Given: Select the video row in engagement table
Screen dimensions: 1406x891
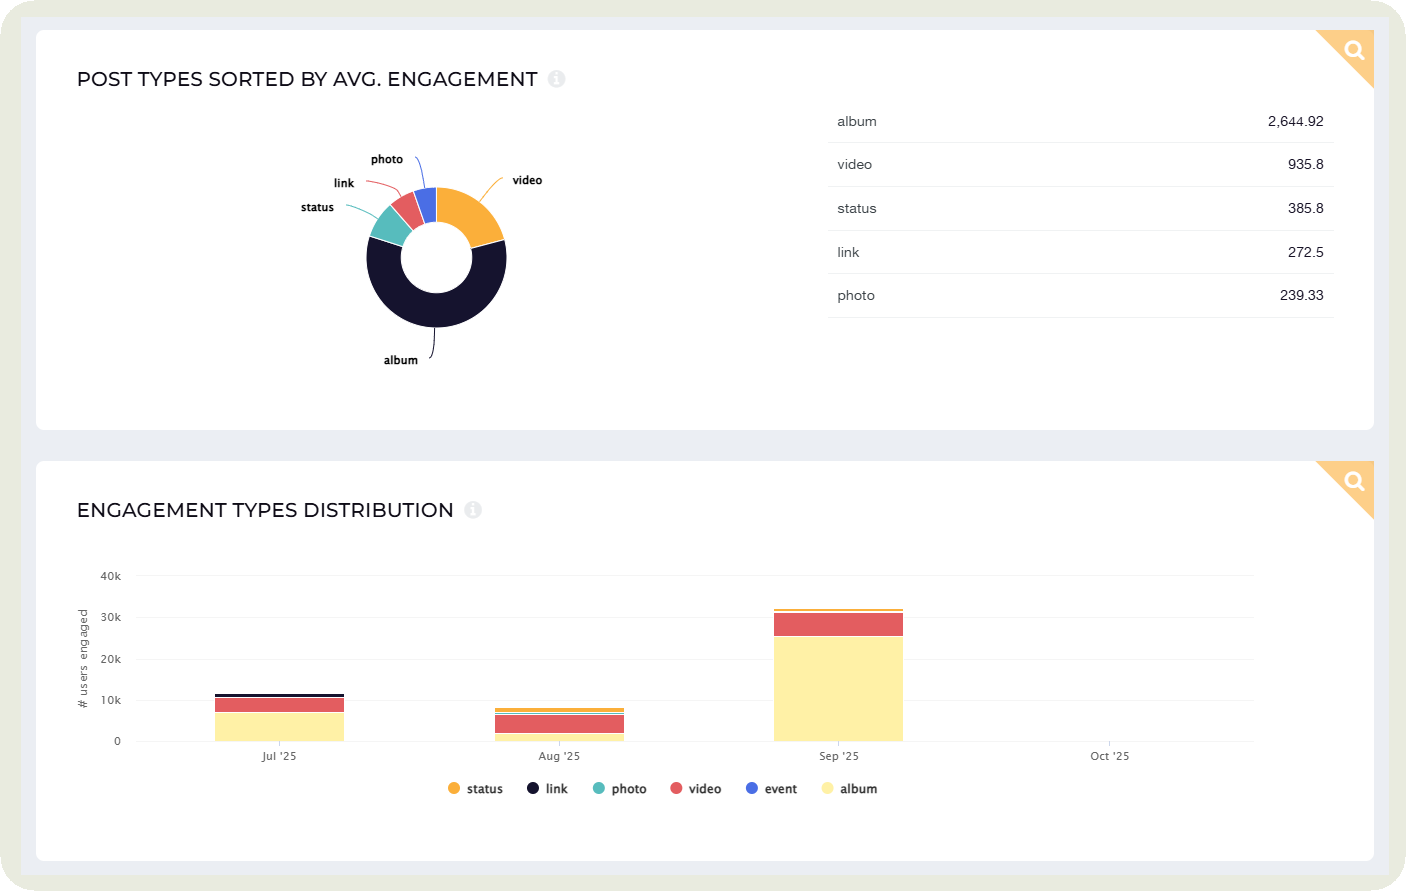Looking at the screenshot, I should [x=1080, y=165].
